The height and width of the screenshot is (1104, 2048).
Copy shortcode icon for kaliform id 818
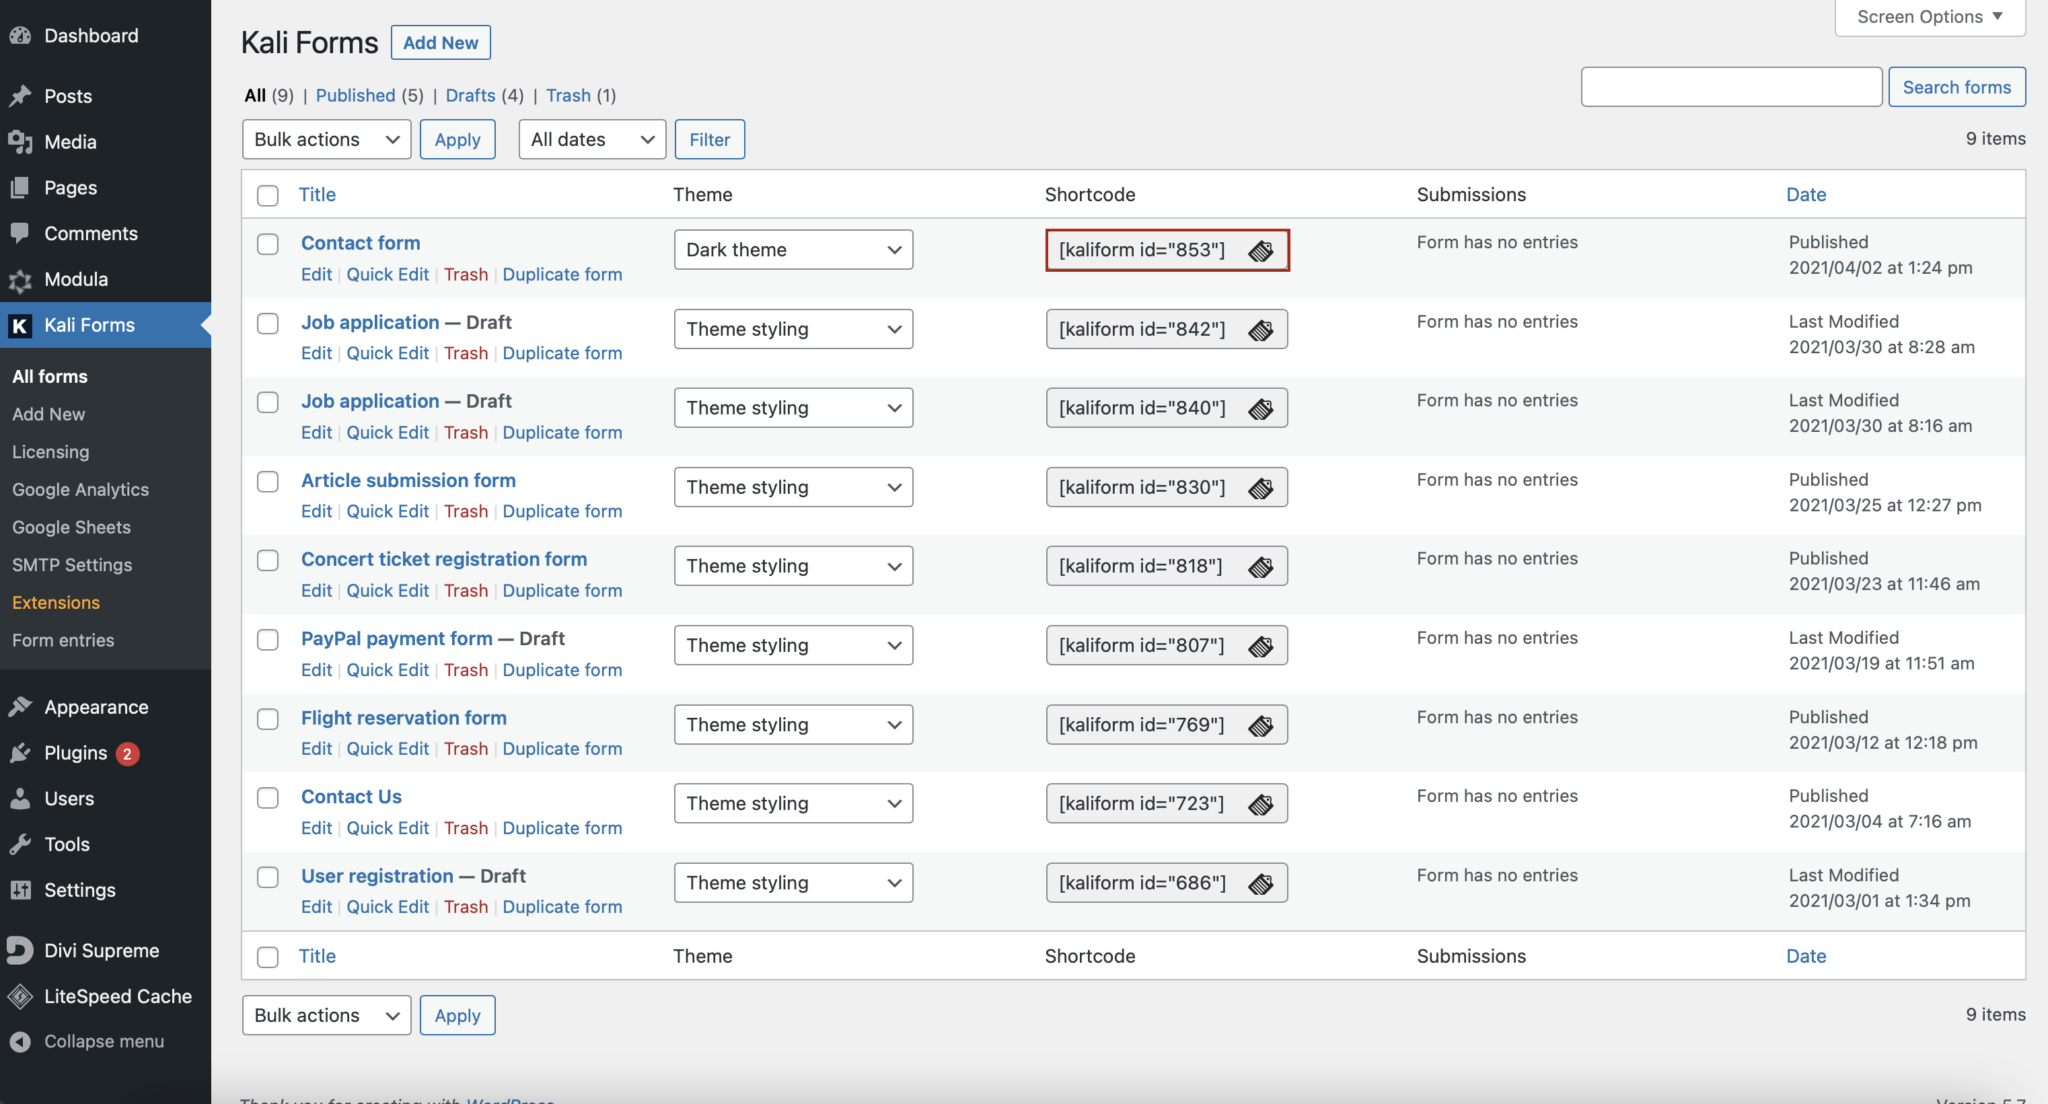(x=1260, y=566)
